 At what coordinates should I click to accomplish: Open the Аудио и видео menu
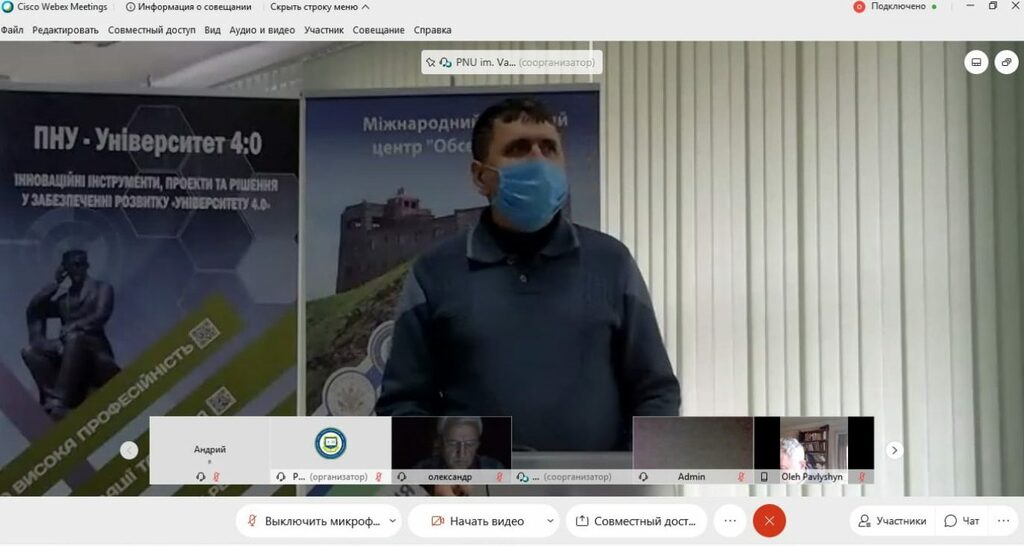(x=262, y=30)
